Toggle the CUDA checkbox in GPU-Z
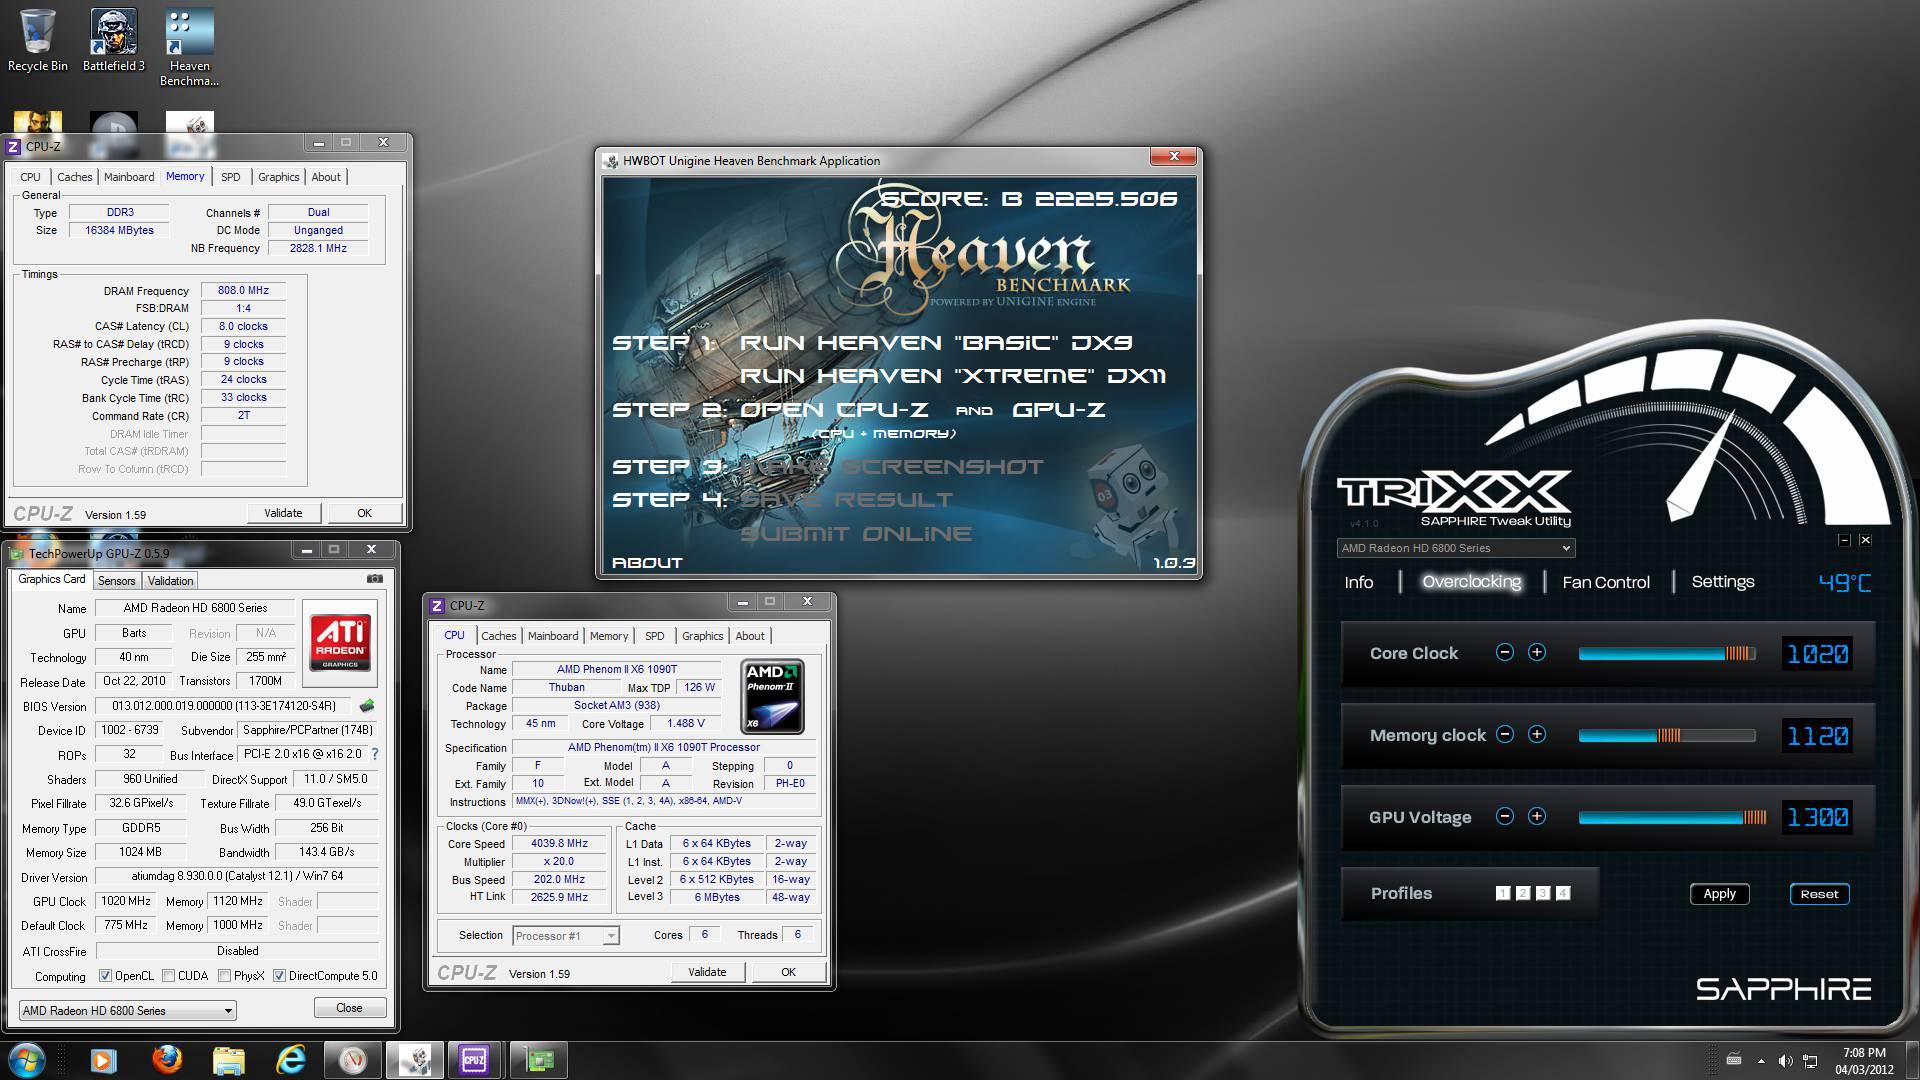 [x=168, y=976]
